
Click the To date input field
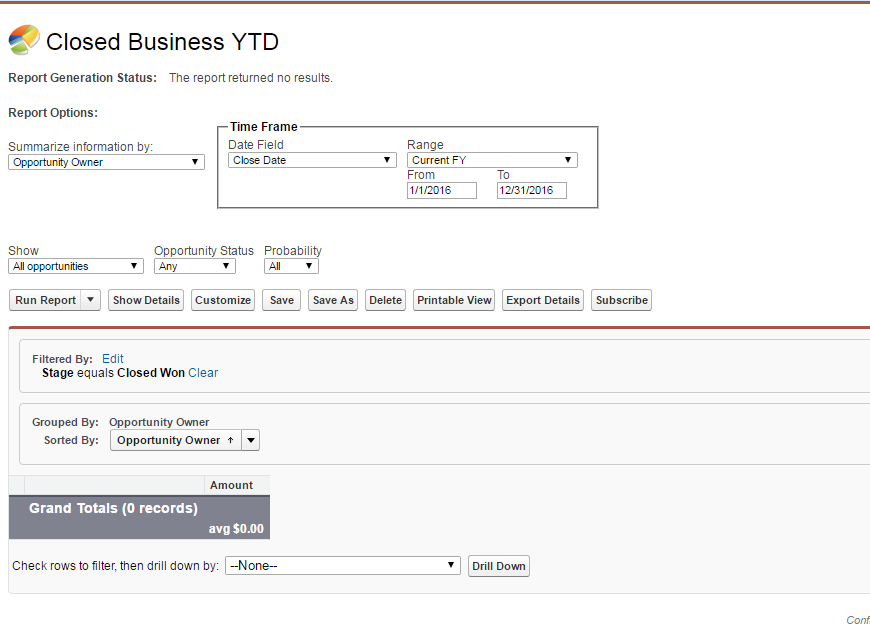(x=531, y=190)
